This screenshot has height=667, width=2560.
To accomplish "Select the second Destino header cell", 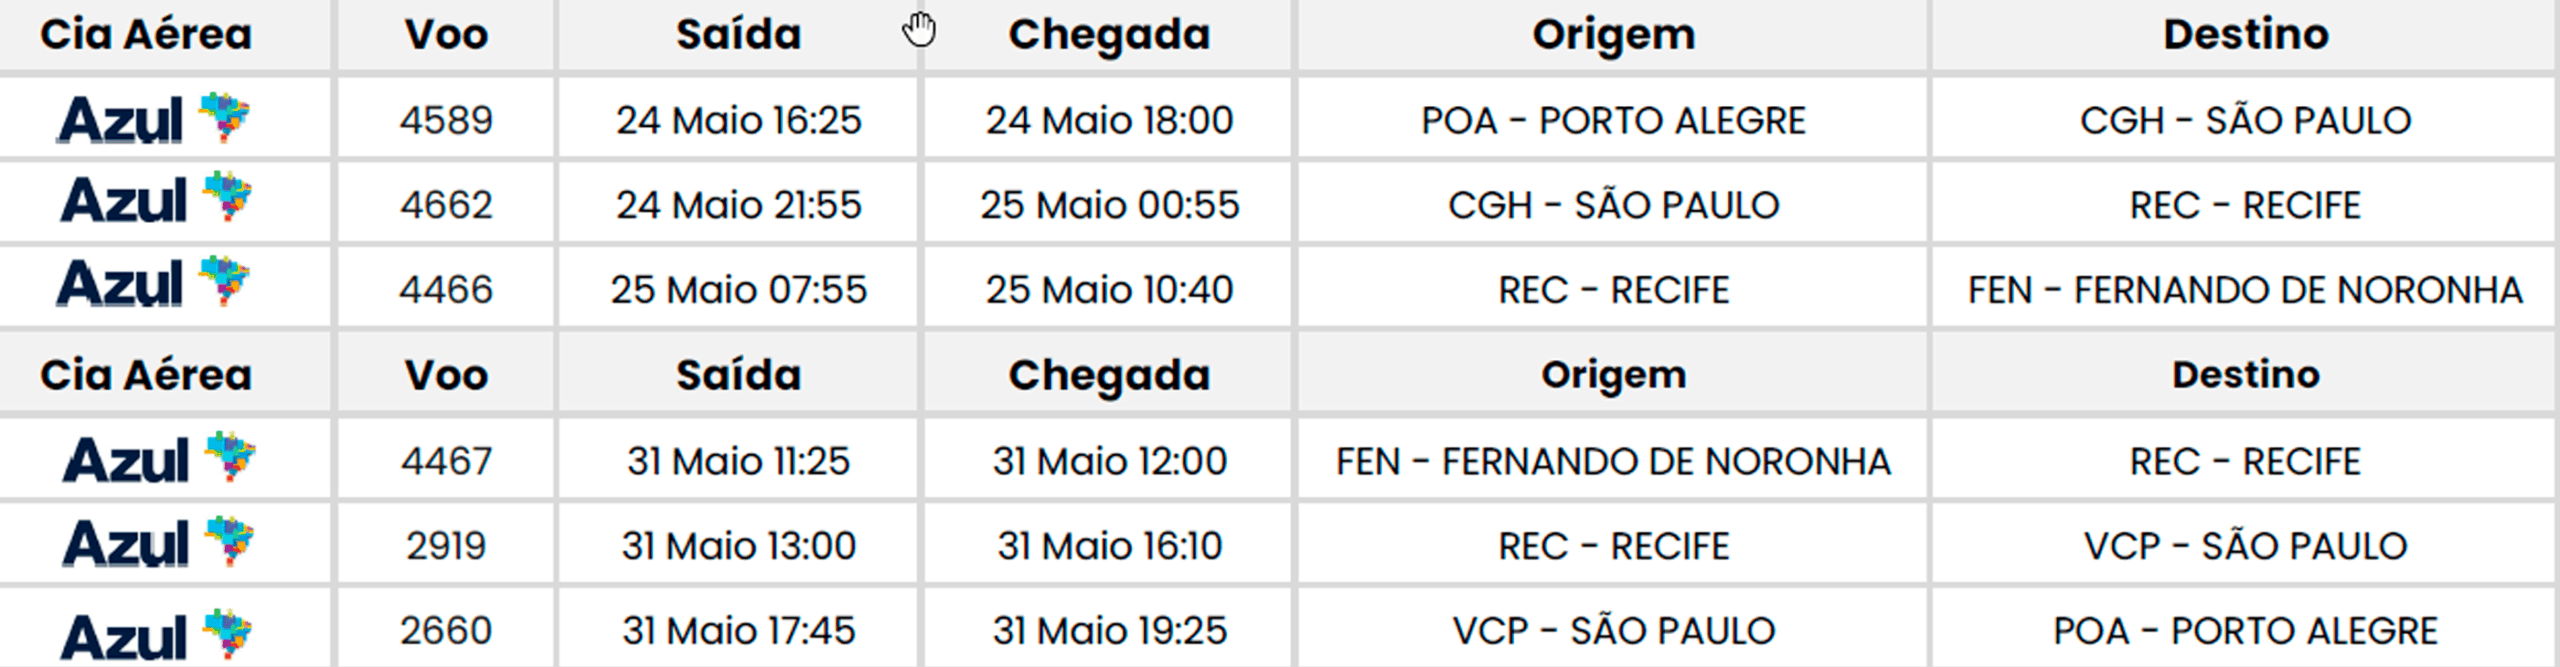I will pos(2245,375).
